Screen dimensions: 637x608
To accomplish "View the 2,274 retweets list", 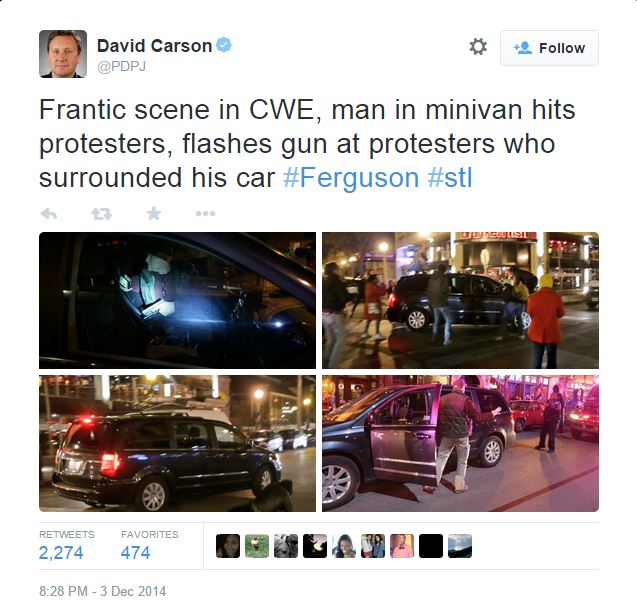I will pyautogui.click(x=61, y=552).
